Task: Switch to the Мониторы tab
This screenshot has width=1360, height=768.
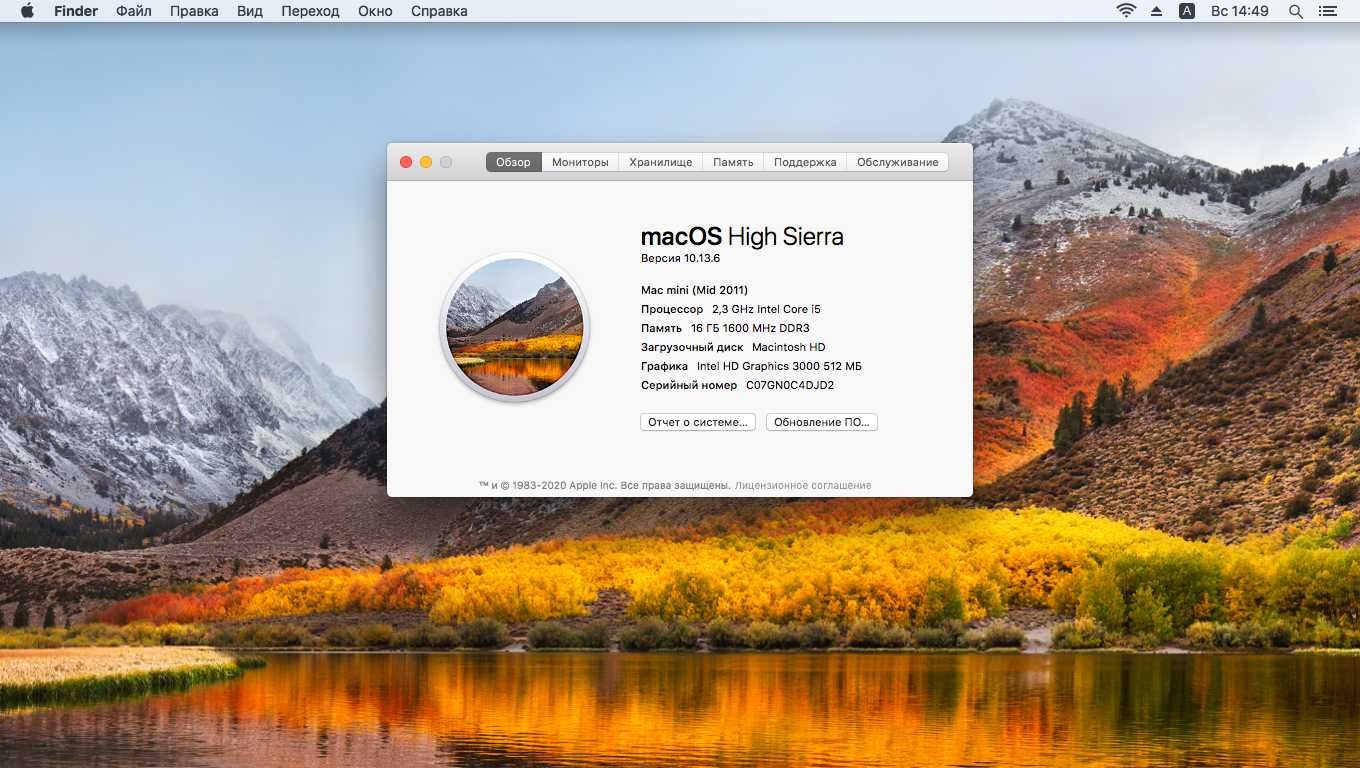Action: [x=580, y=162]
